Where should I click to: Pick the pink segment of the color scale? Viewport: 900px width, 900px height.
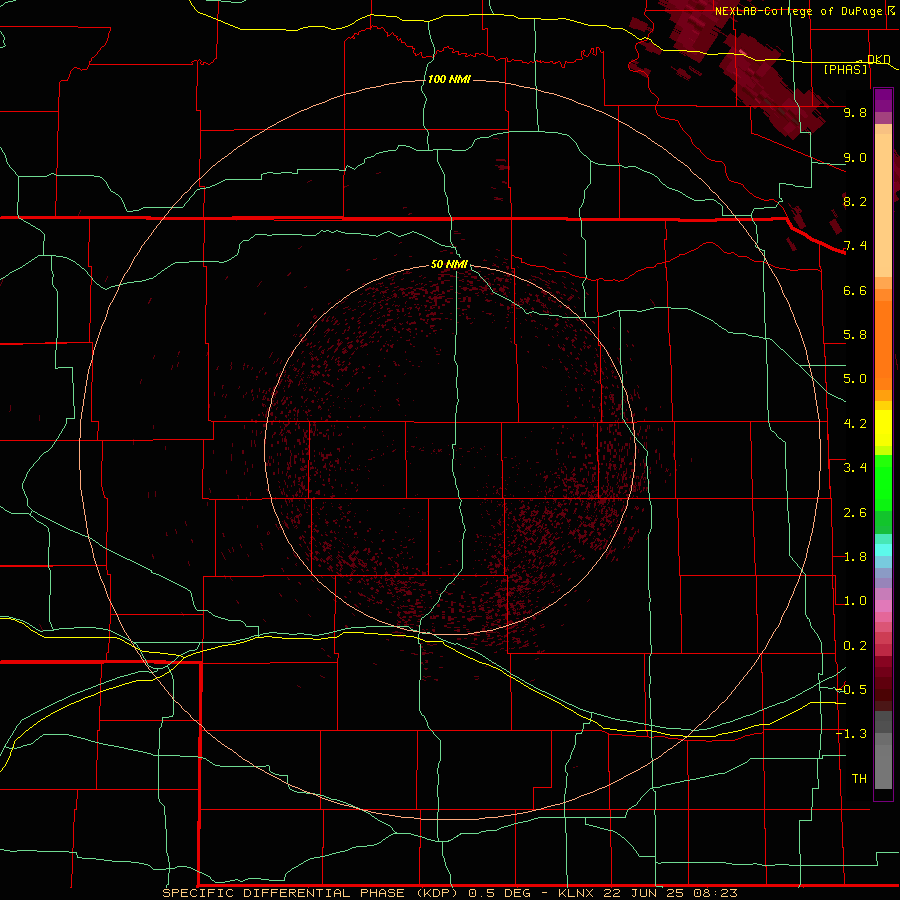tap(883, 606)
